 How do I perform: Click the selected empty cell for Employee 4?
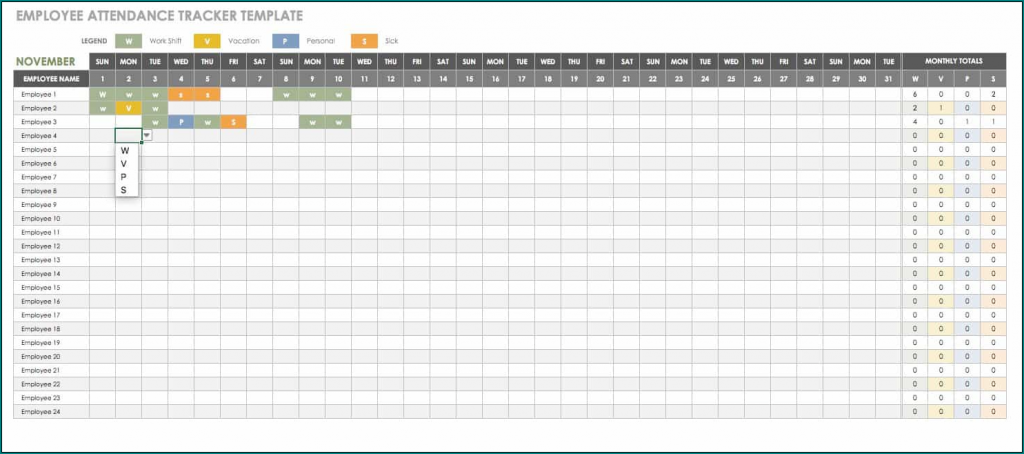(128, 135)
